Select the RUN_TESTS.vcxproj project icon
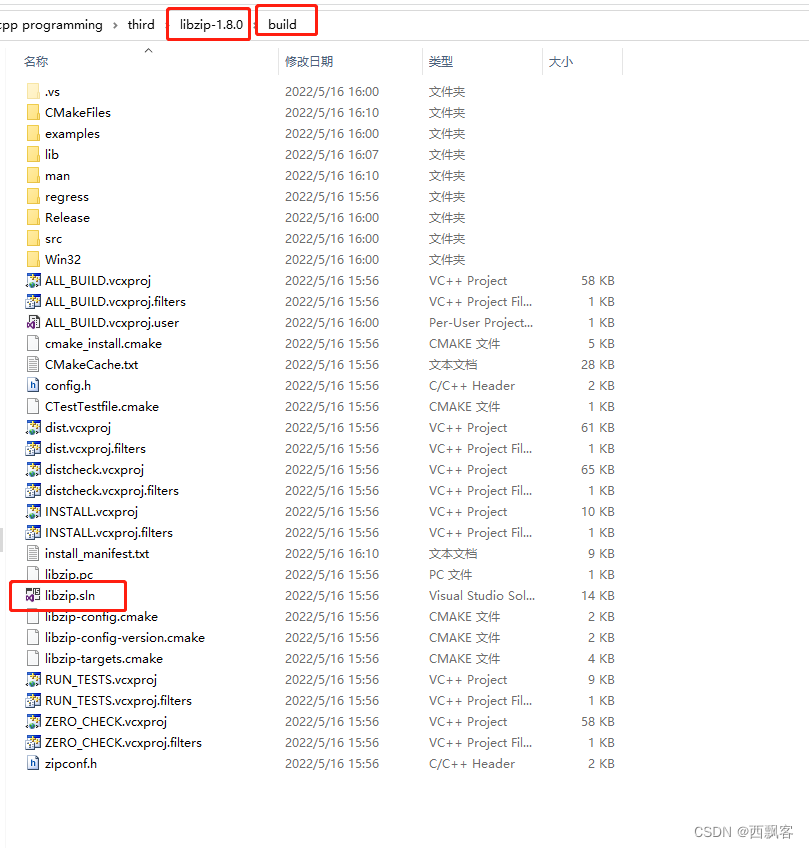Image resolution: width=809 pixels, height=848 pixels. point(35,679)
